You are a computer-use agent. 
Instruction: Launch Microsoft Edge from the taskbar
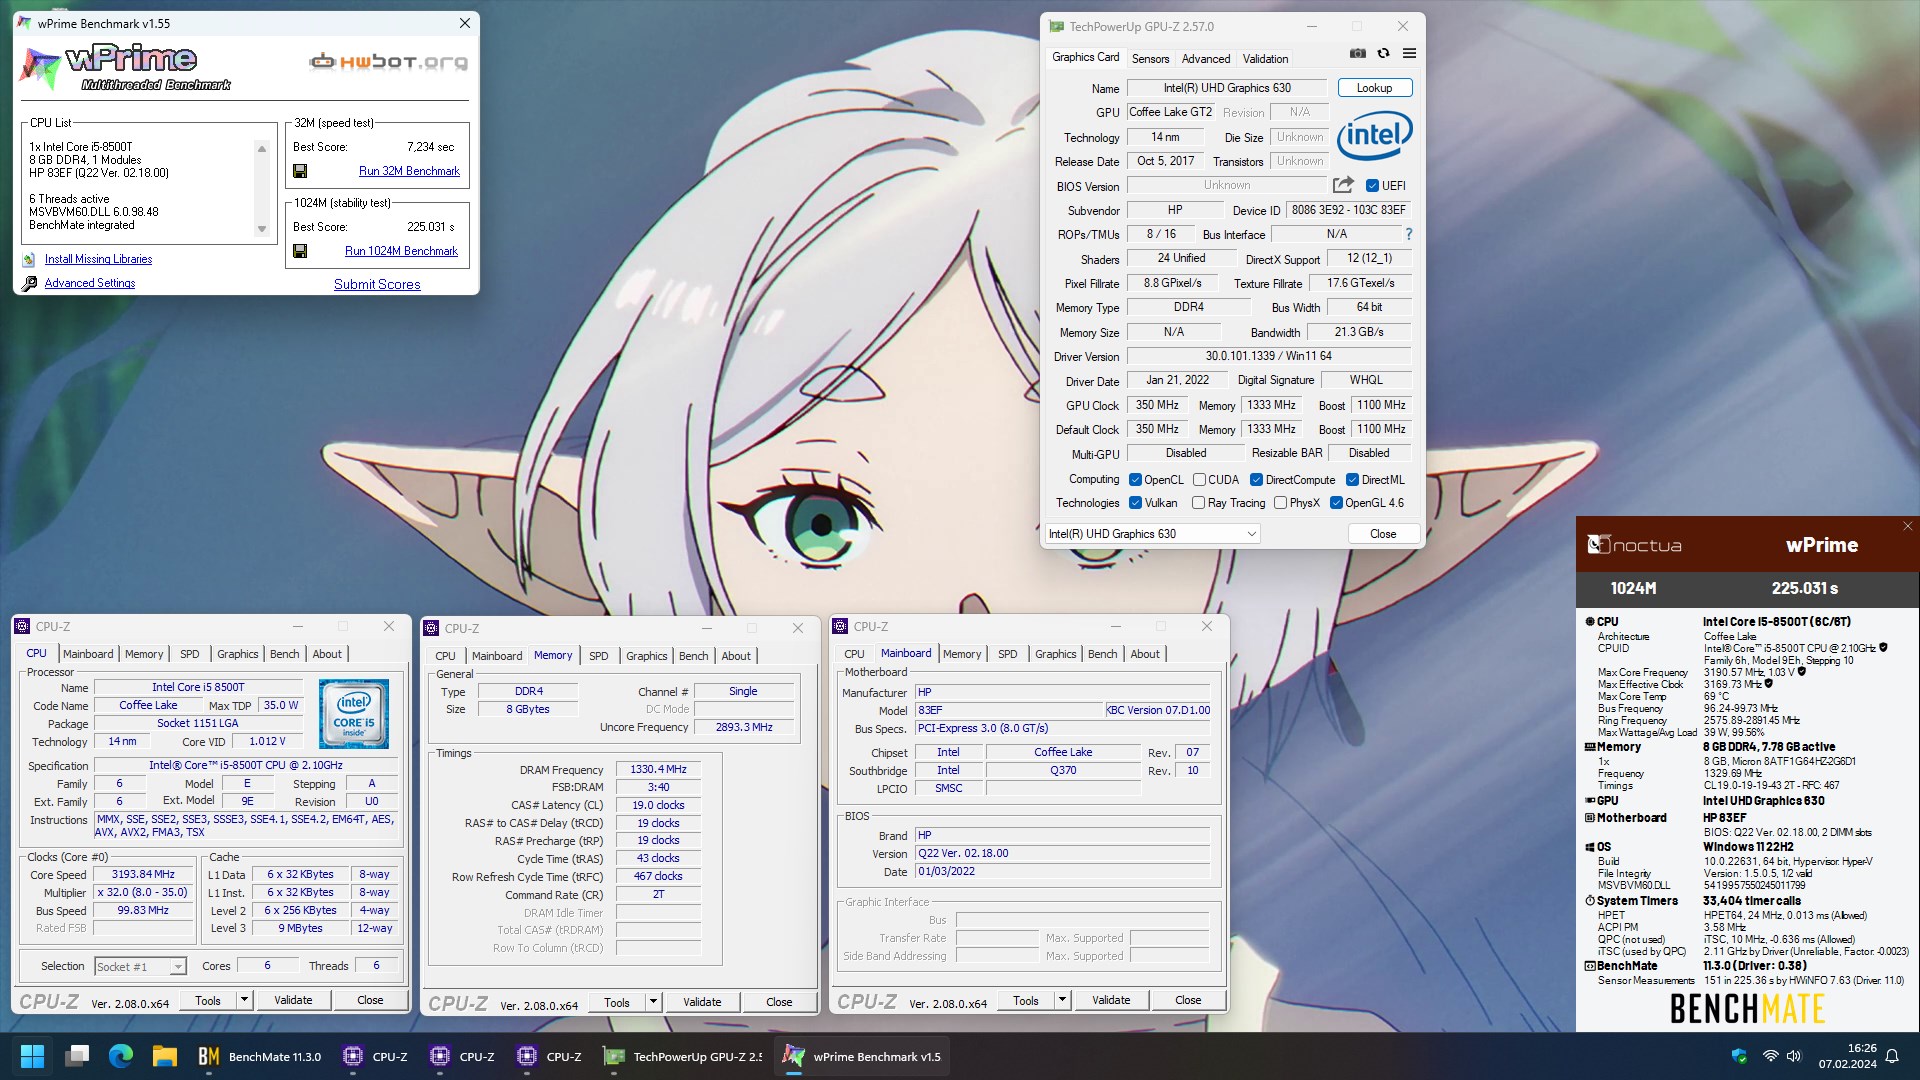tap(120, 1056)
